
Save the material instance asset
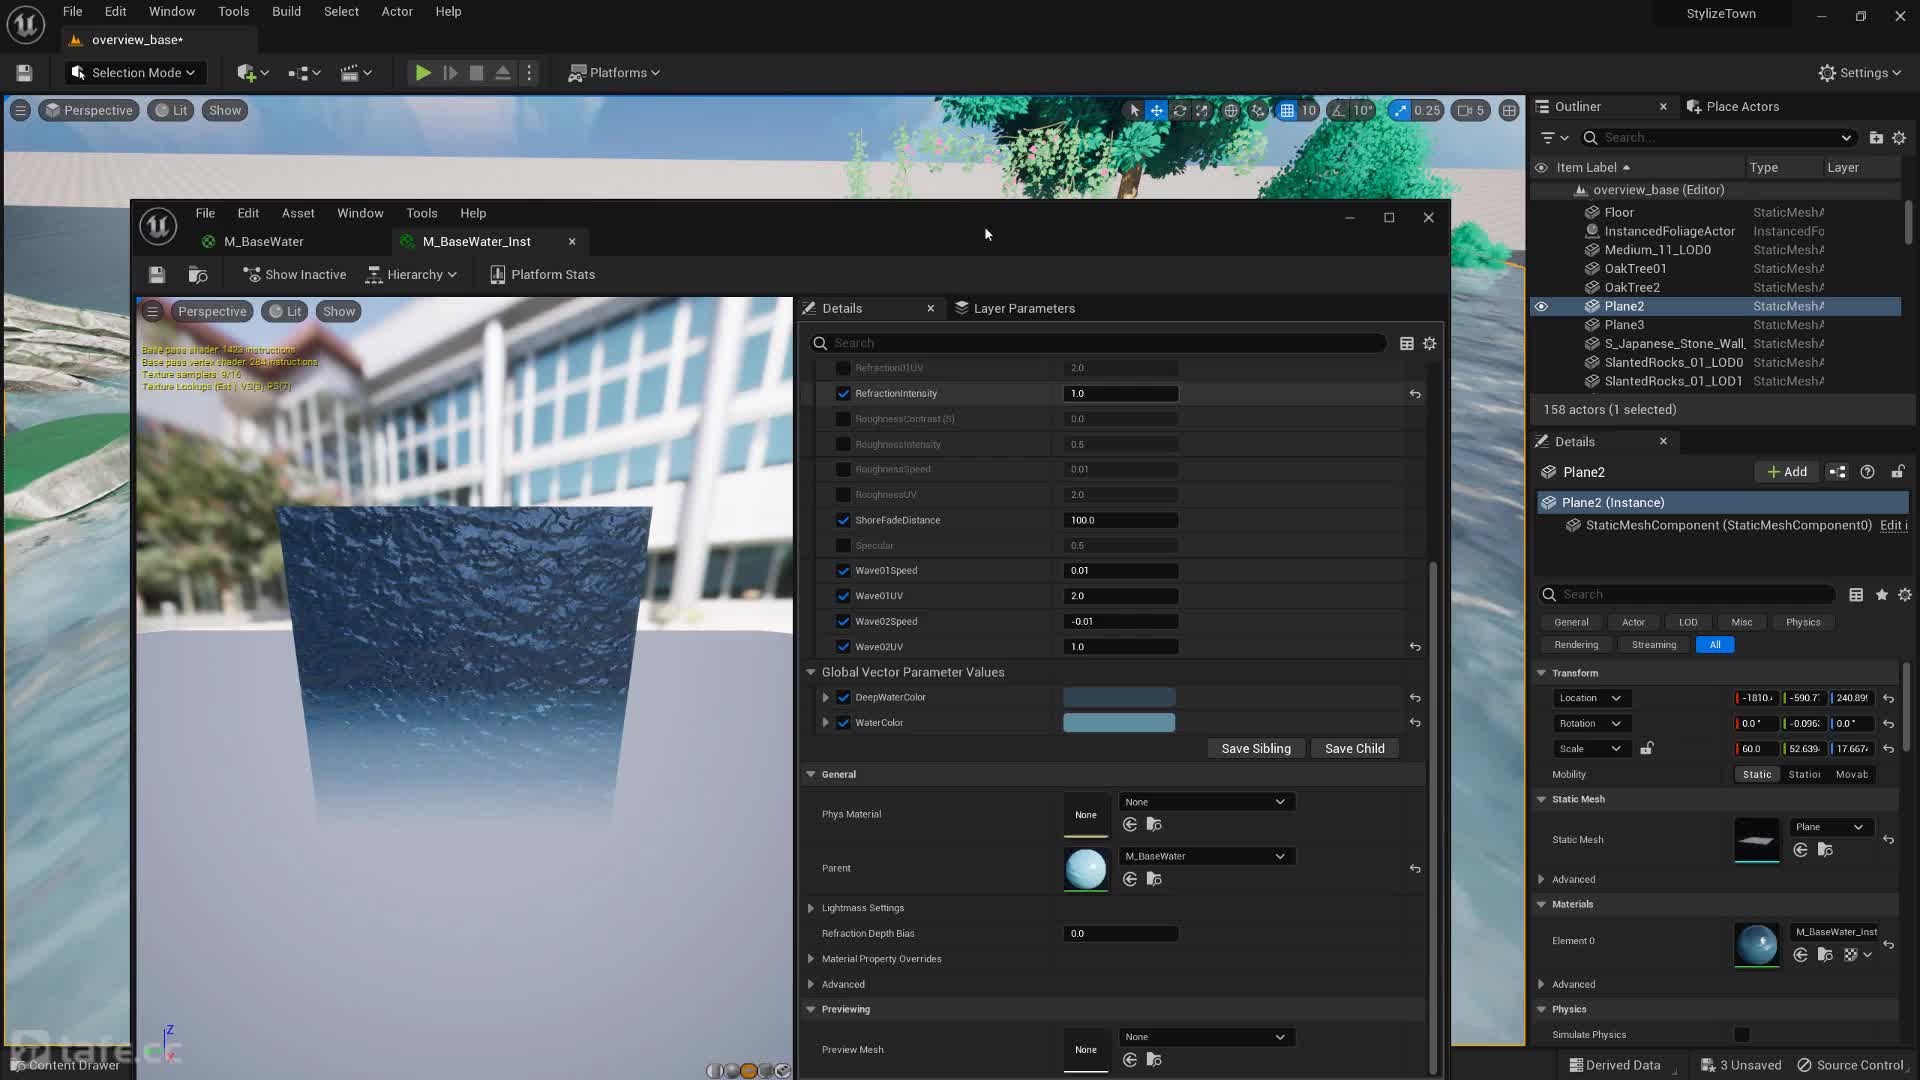[156, 275]
